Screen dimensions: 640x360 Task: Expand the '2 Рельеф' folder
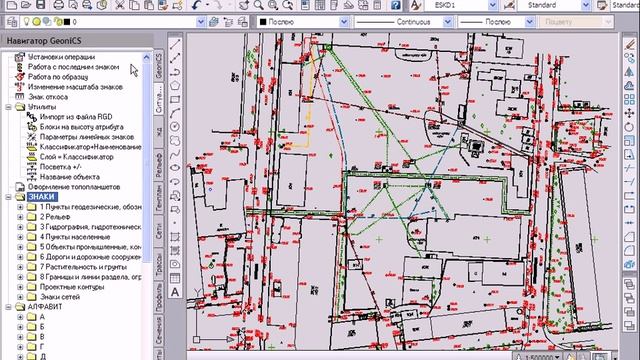click(20, 217)
